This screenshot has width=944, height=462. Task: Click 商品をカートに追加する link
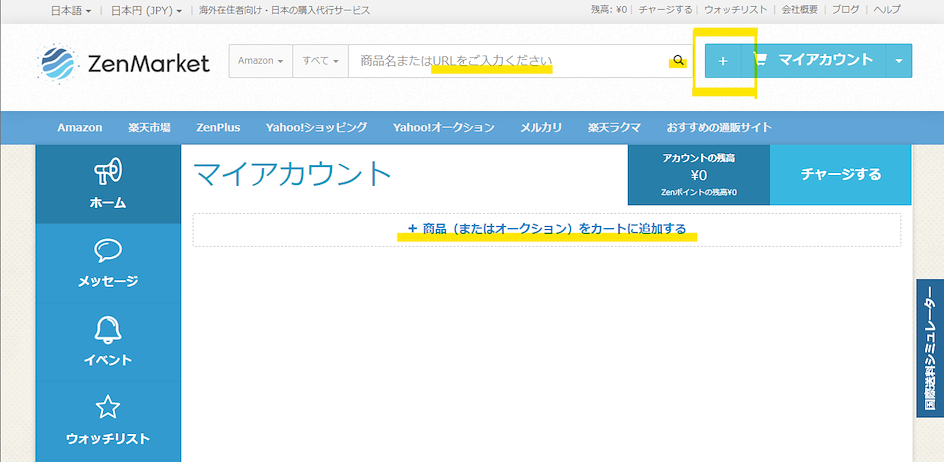coord(547,229)
